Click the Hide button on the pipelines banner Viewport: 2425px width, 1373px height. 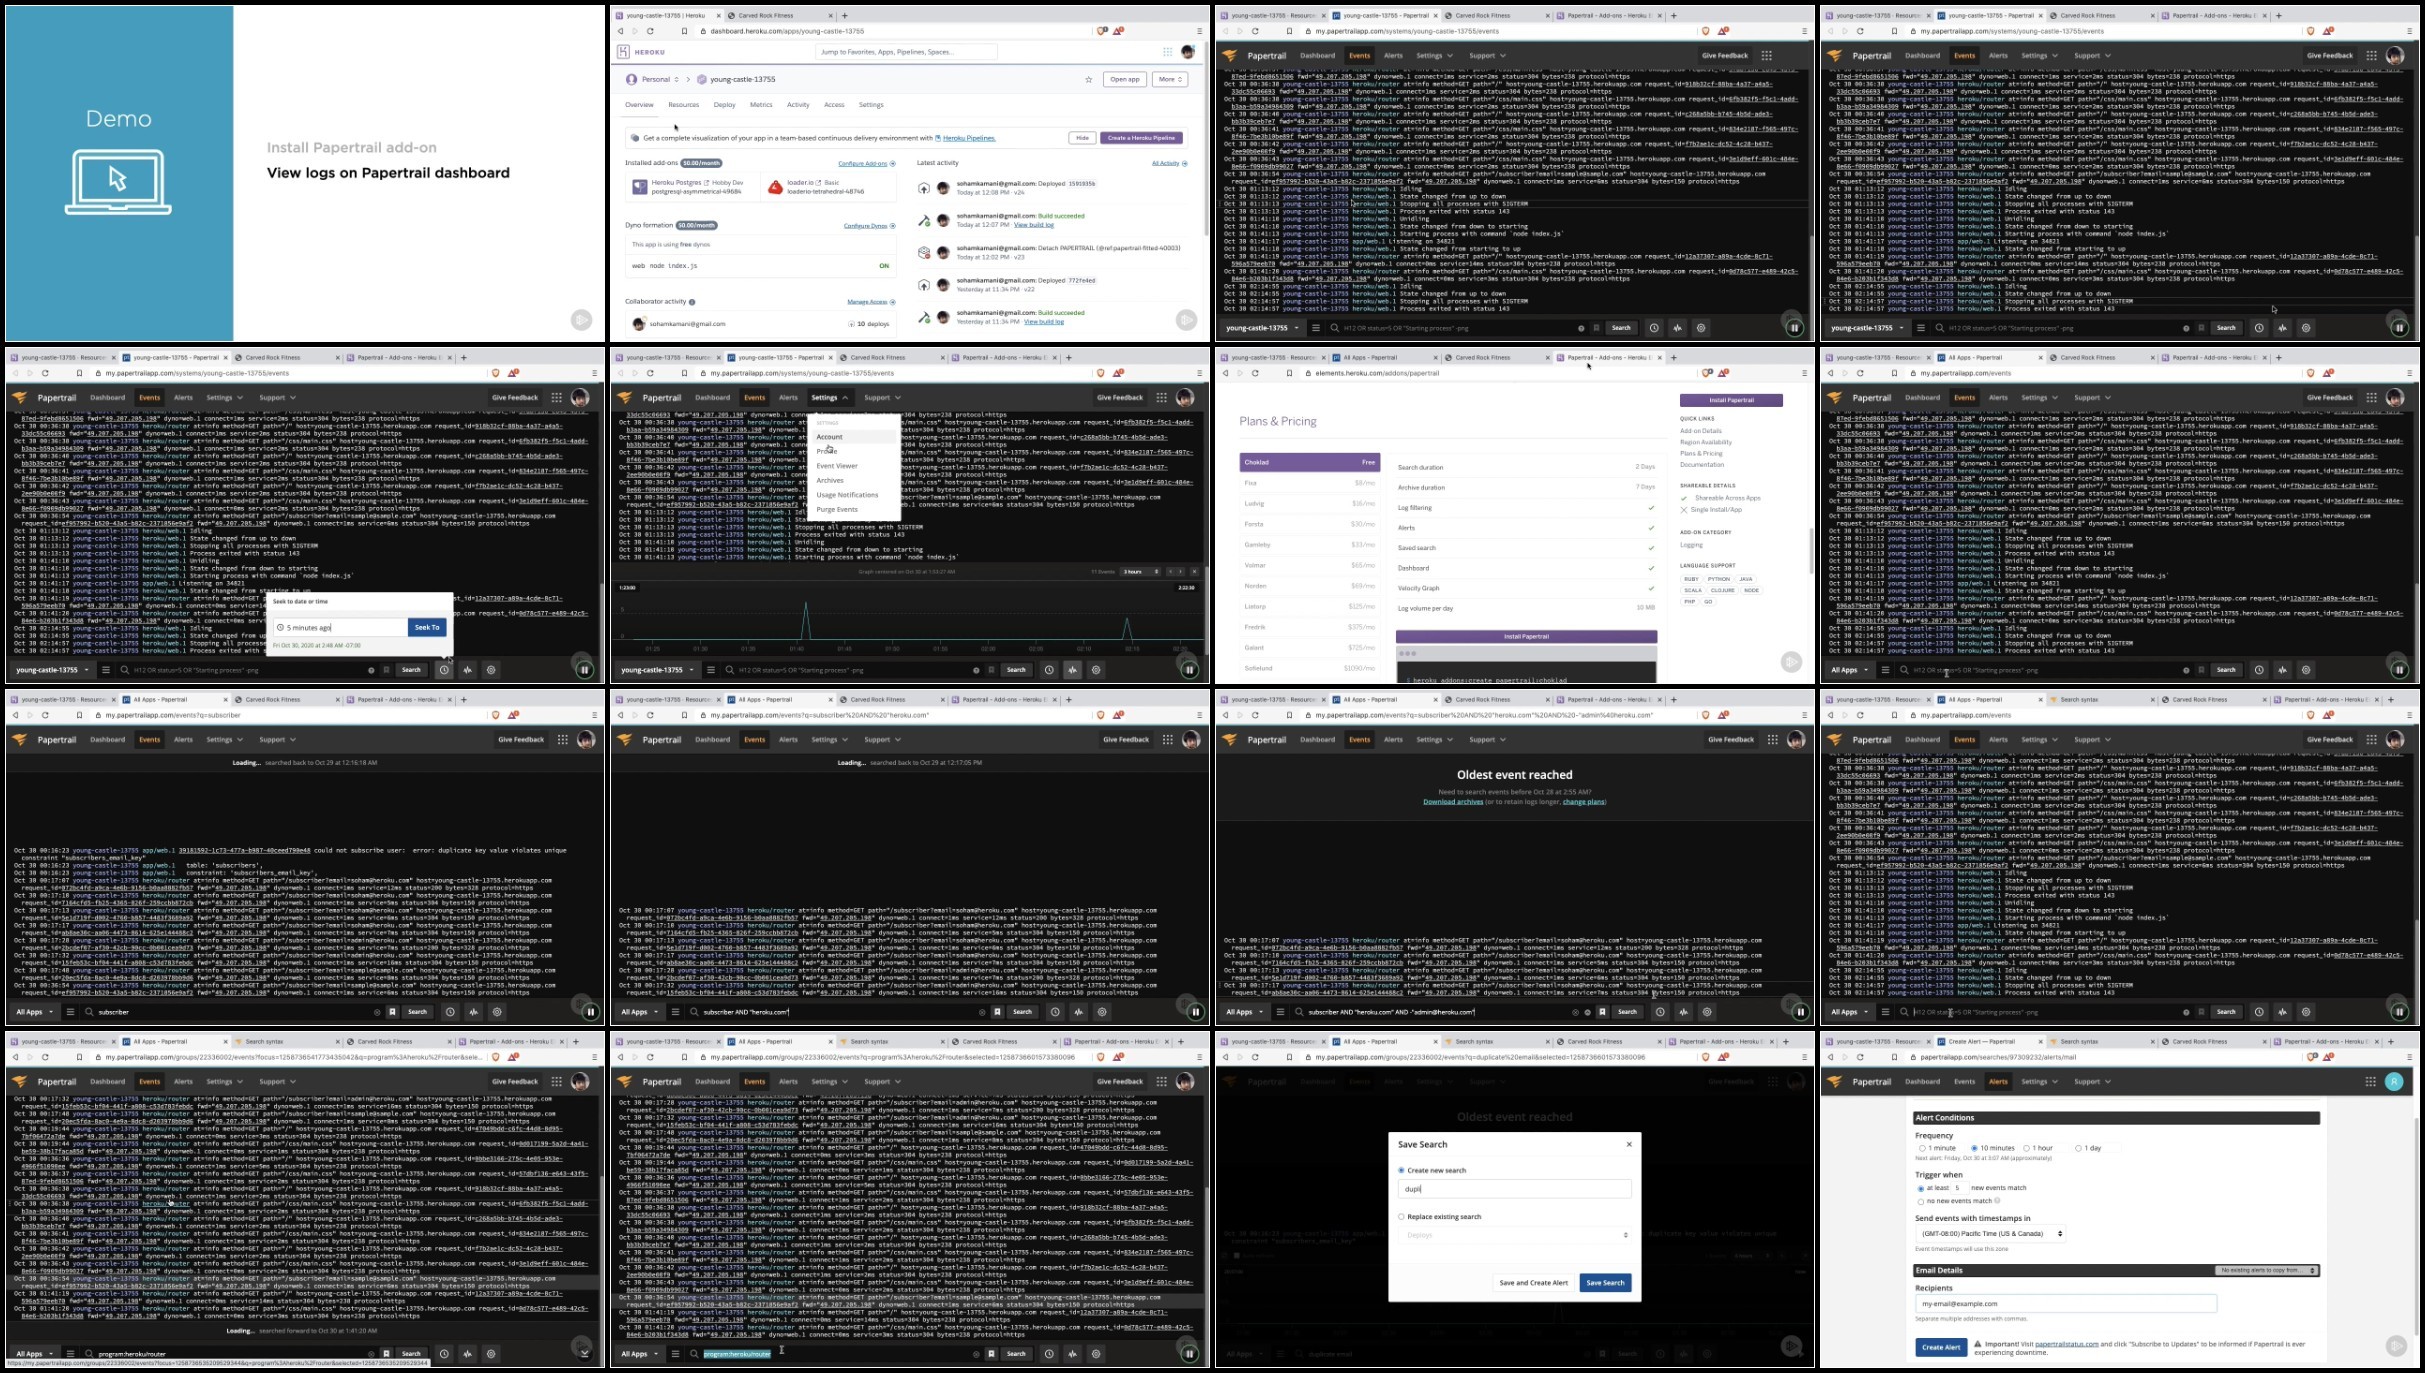(x=1082, y=138)
